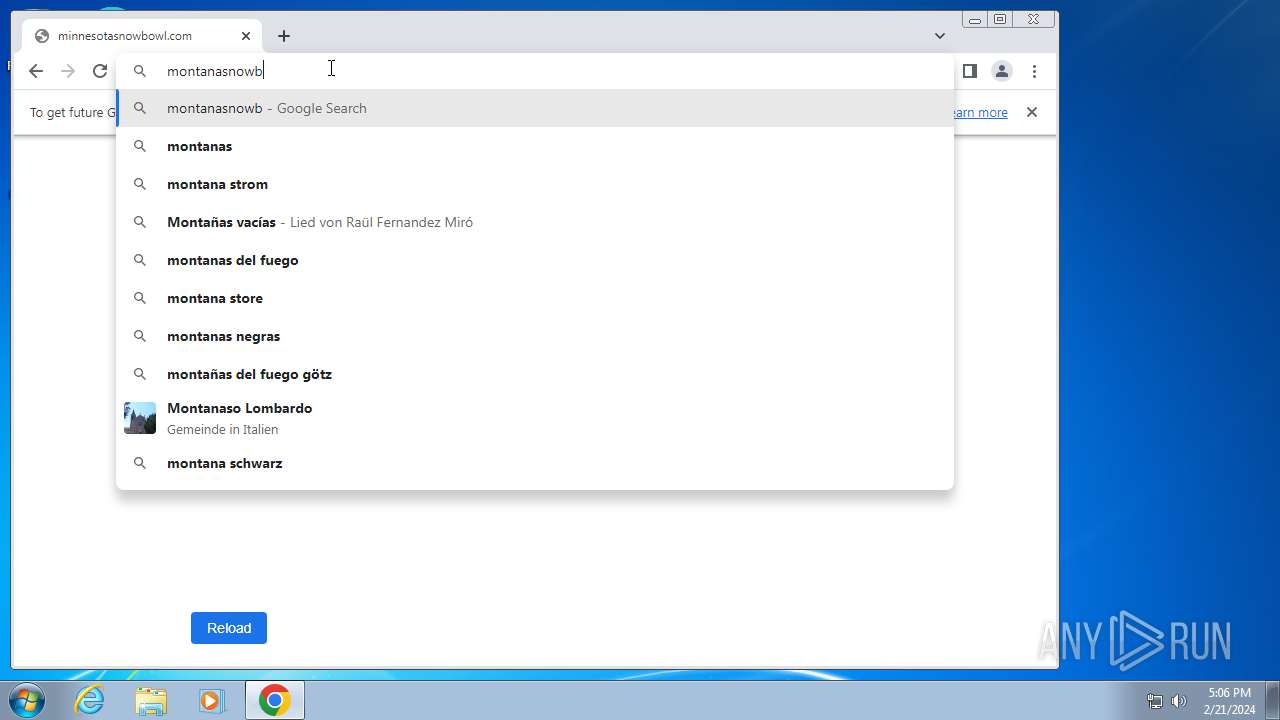Image resolution: width=1280 pixels, height=720 pixels.
Task: Open the Chrome three-dot menu
Action: (1035, 71)
